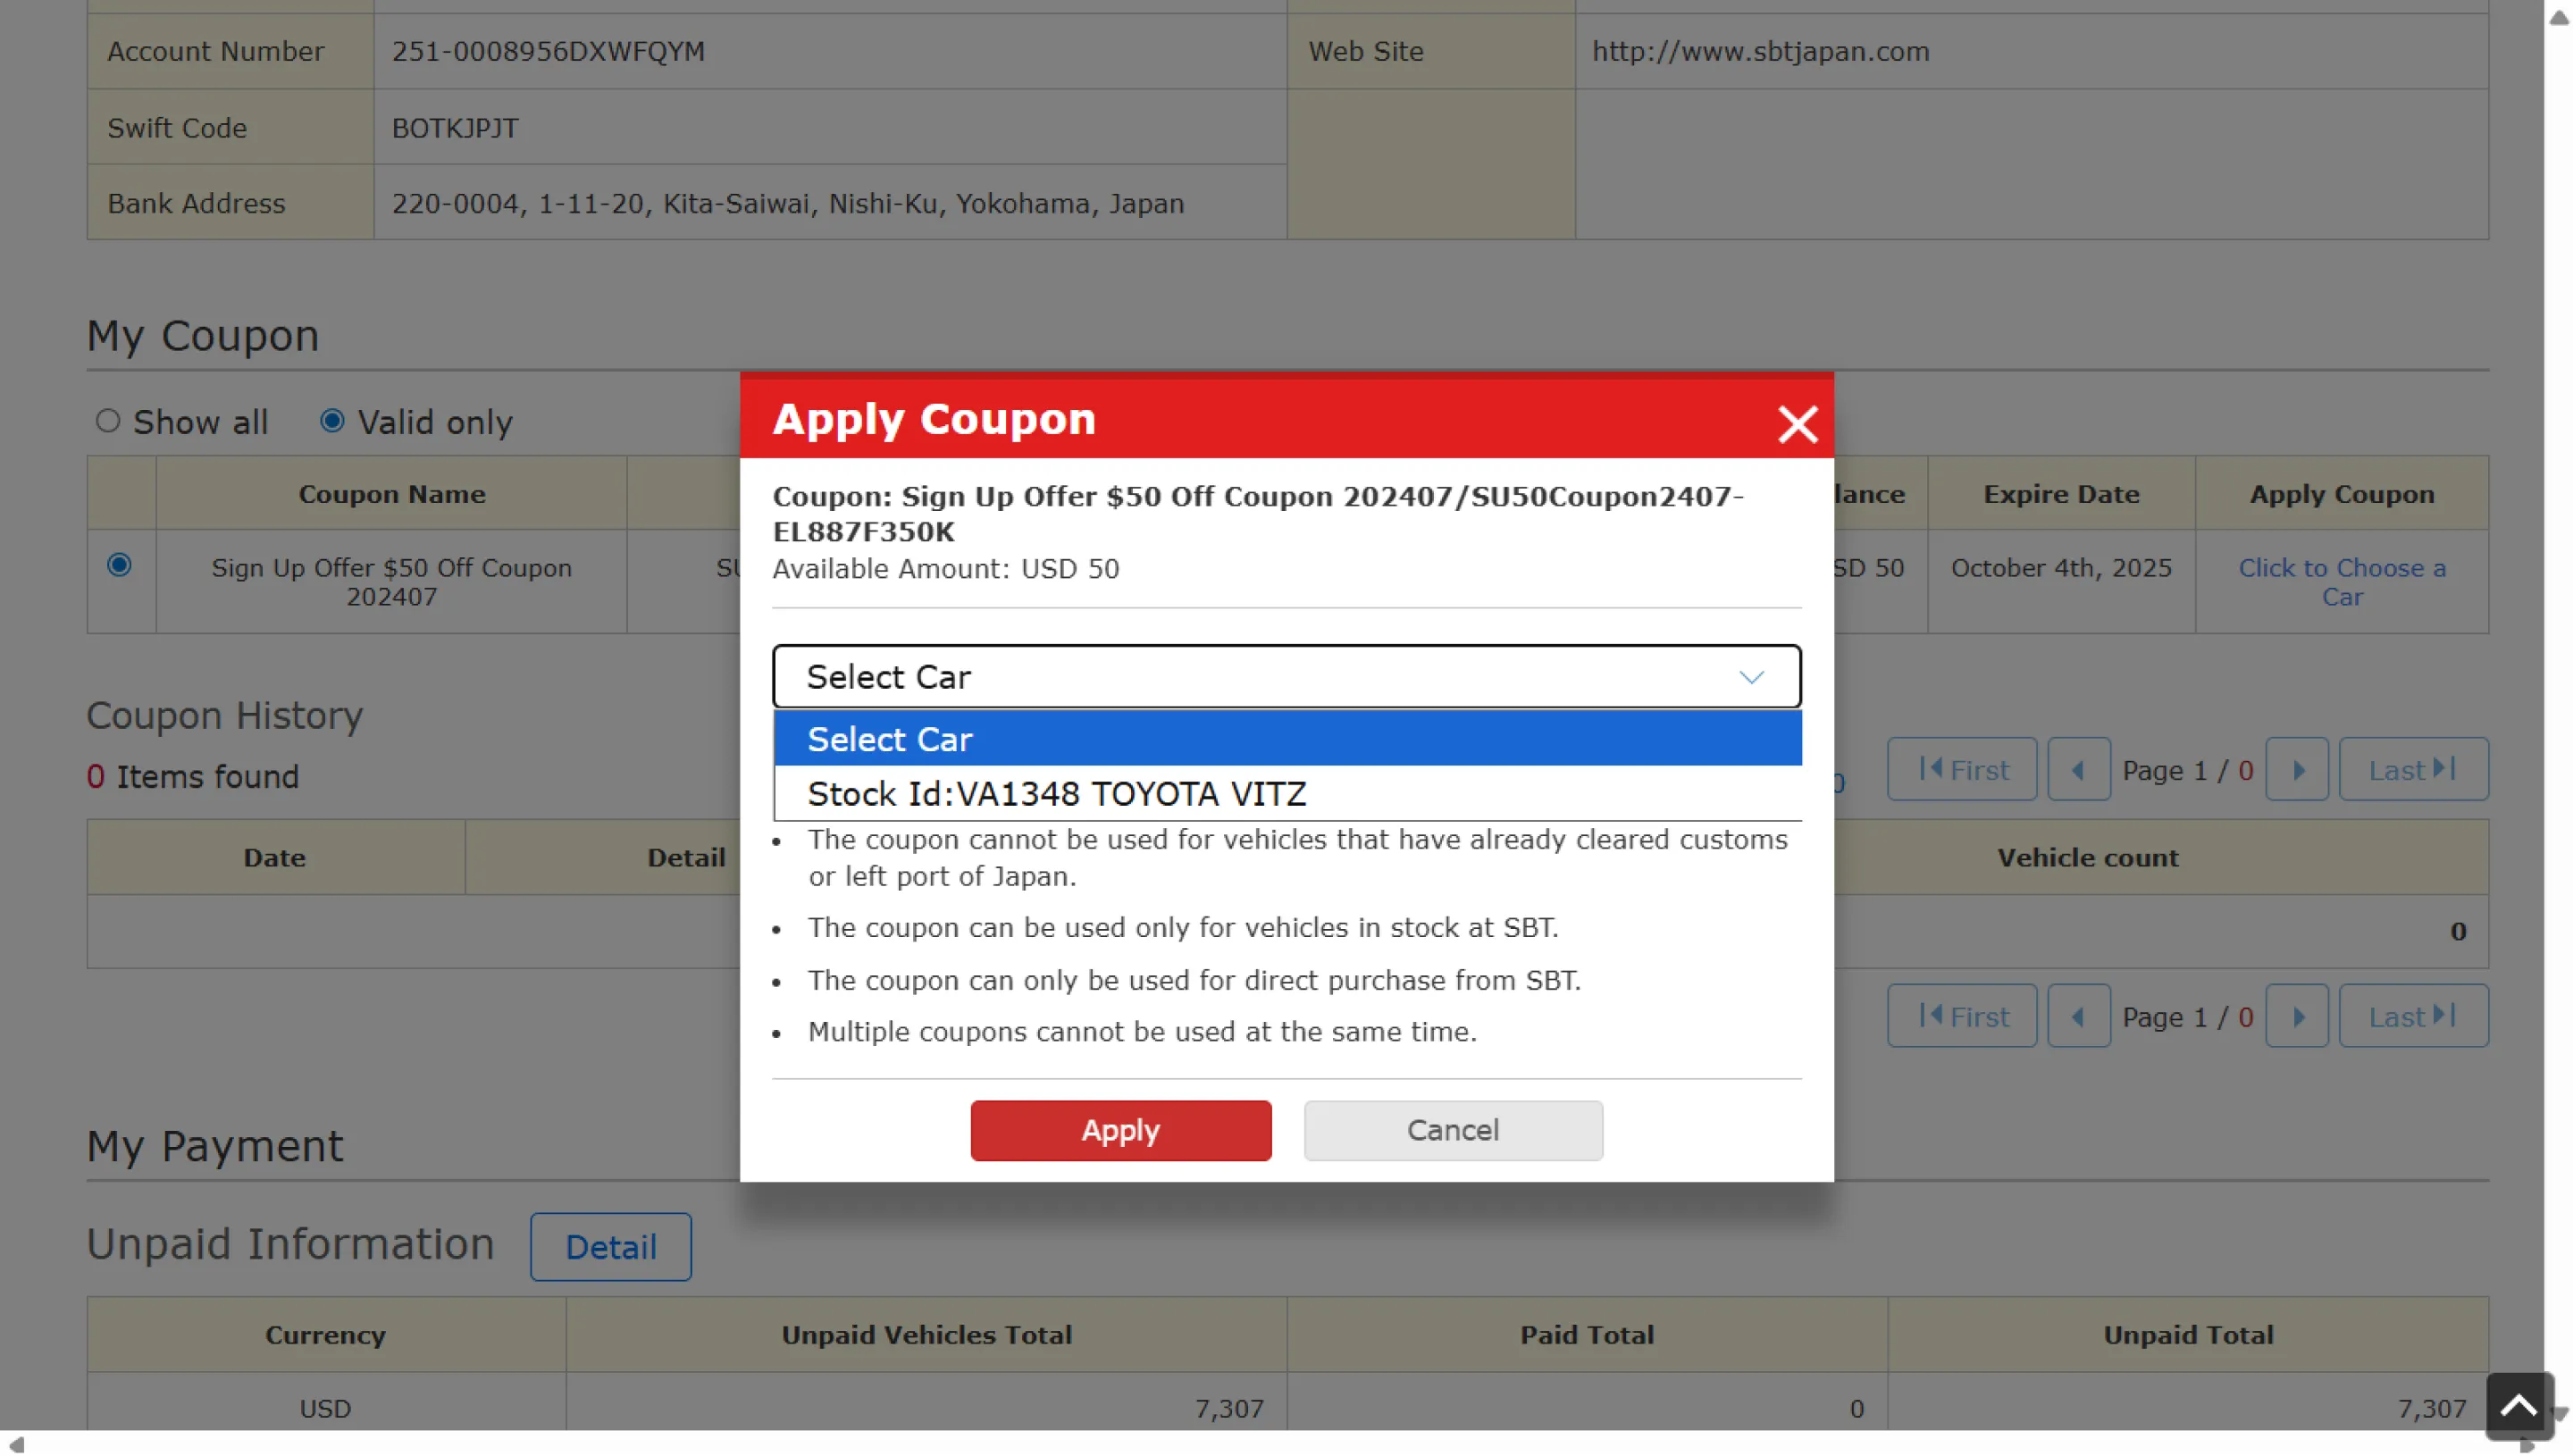The image size is (2573, 1456).
Task: Choose Stock Id:VA1348 TOYOTA VITZ option
Action: pyautogui.click(x=1056, y=794)
